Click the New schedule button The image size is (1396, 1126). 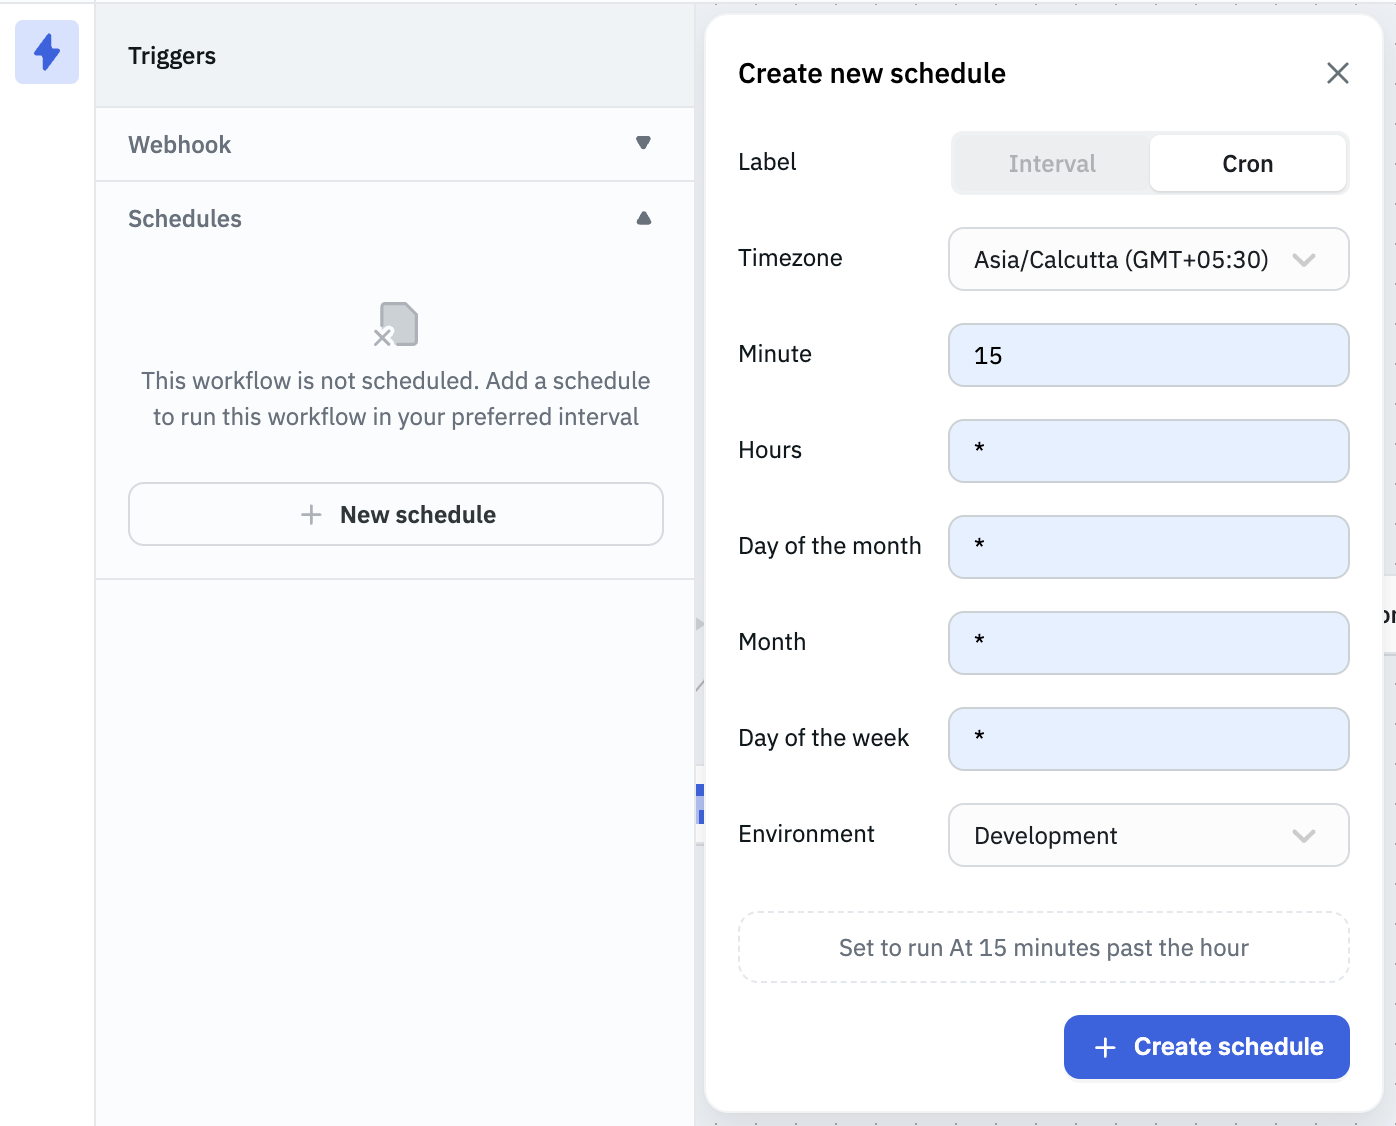click(395, 514)
